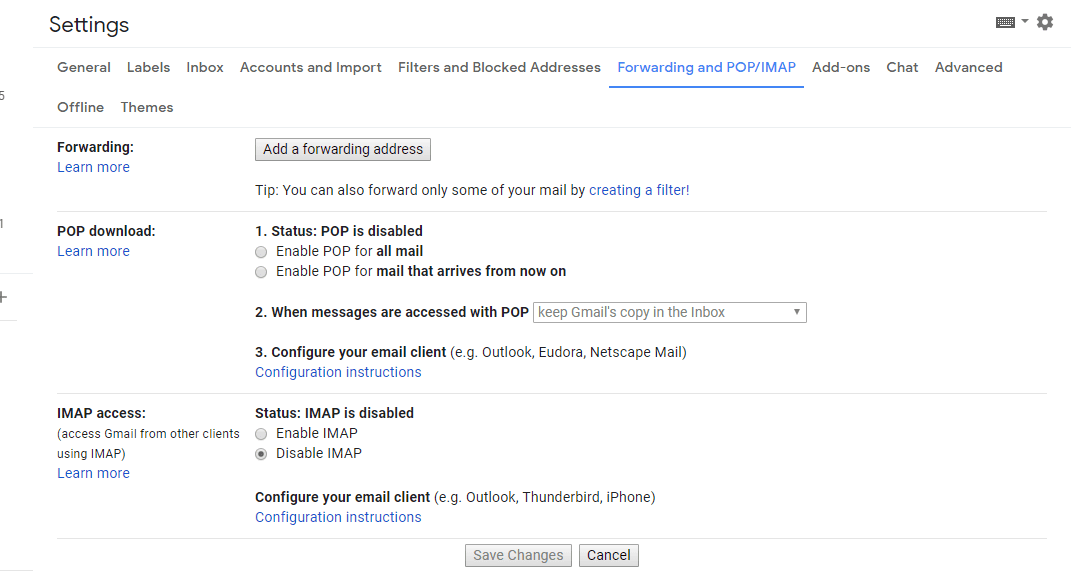This screenshot has width=1072, height=577.
Task: Select Enable POP for mail arriving now
Action: pyautogui.click(x=261, y=272)
